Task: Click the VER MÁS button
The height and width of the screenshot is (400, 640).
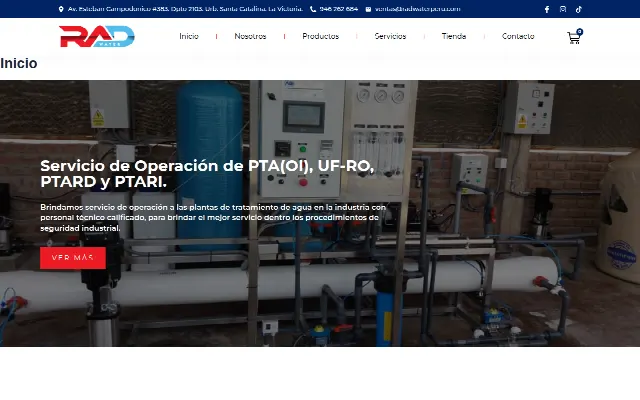Action: click(73, 258)
